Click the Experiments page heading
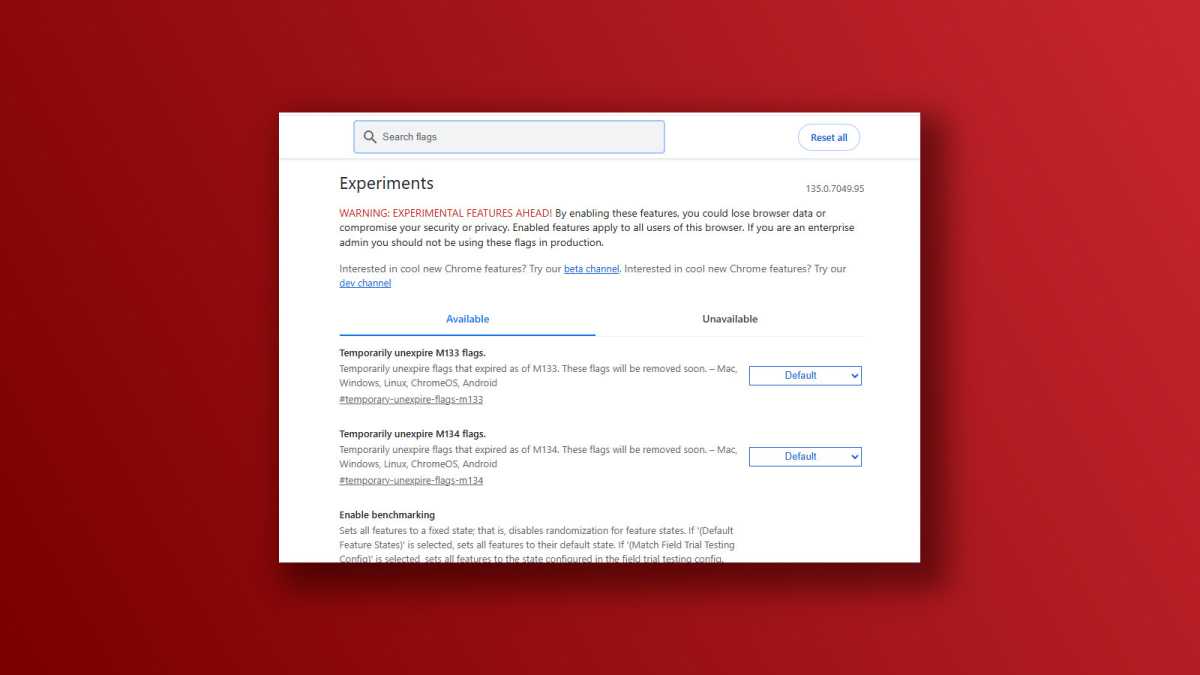 (x=386, y=183)
